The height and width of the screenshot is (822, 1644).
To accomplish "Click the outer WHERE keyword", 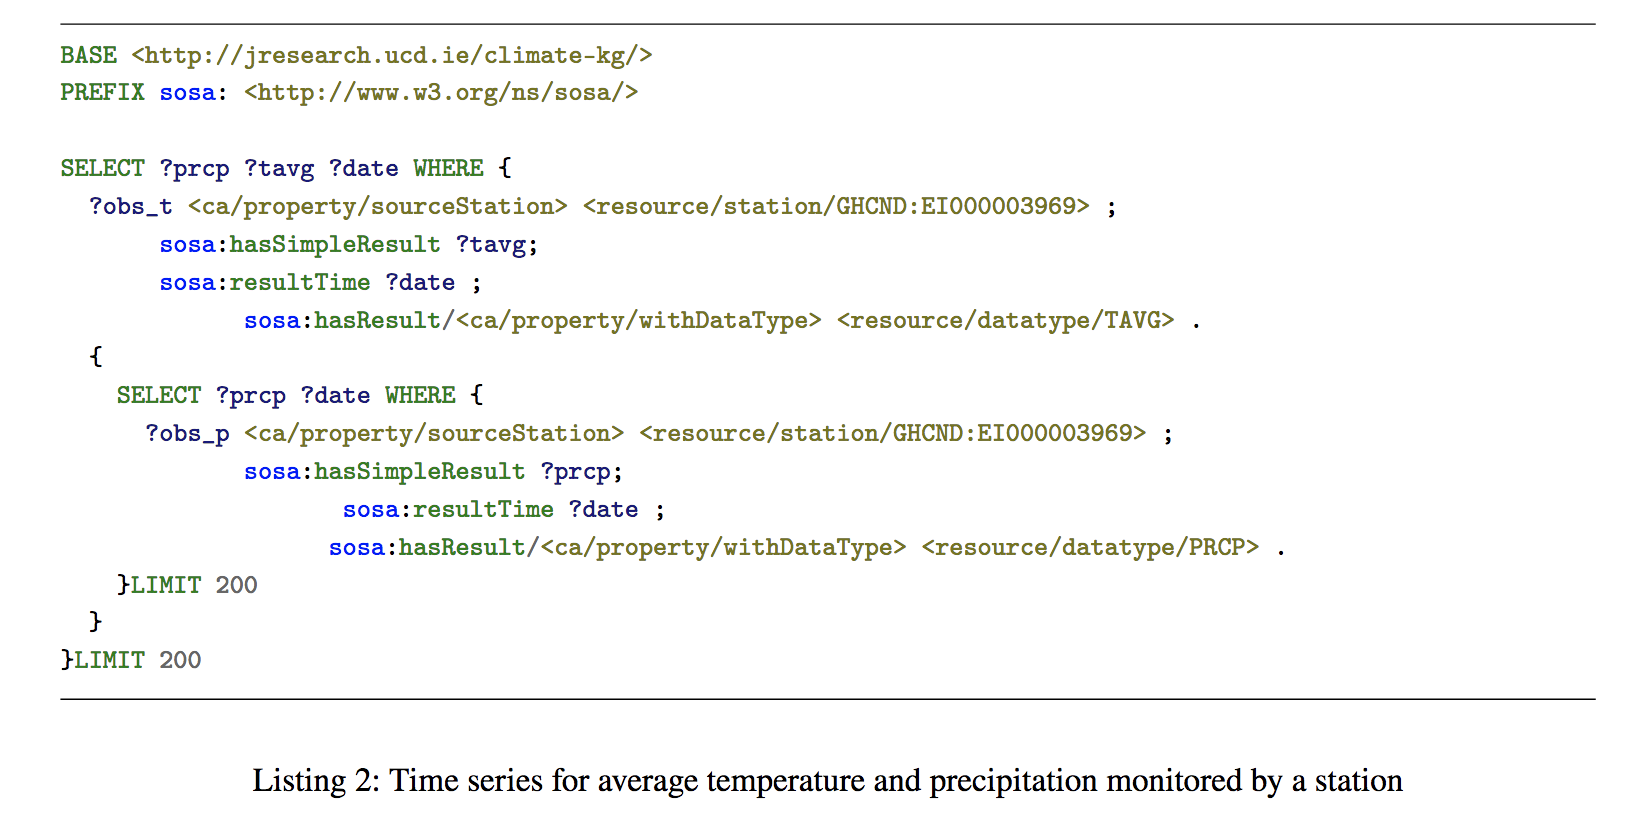I will click(448, 168).
